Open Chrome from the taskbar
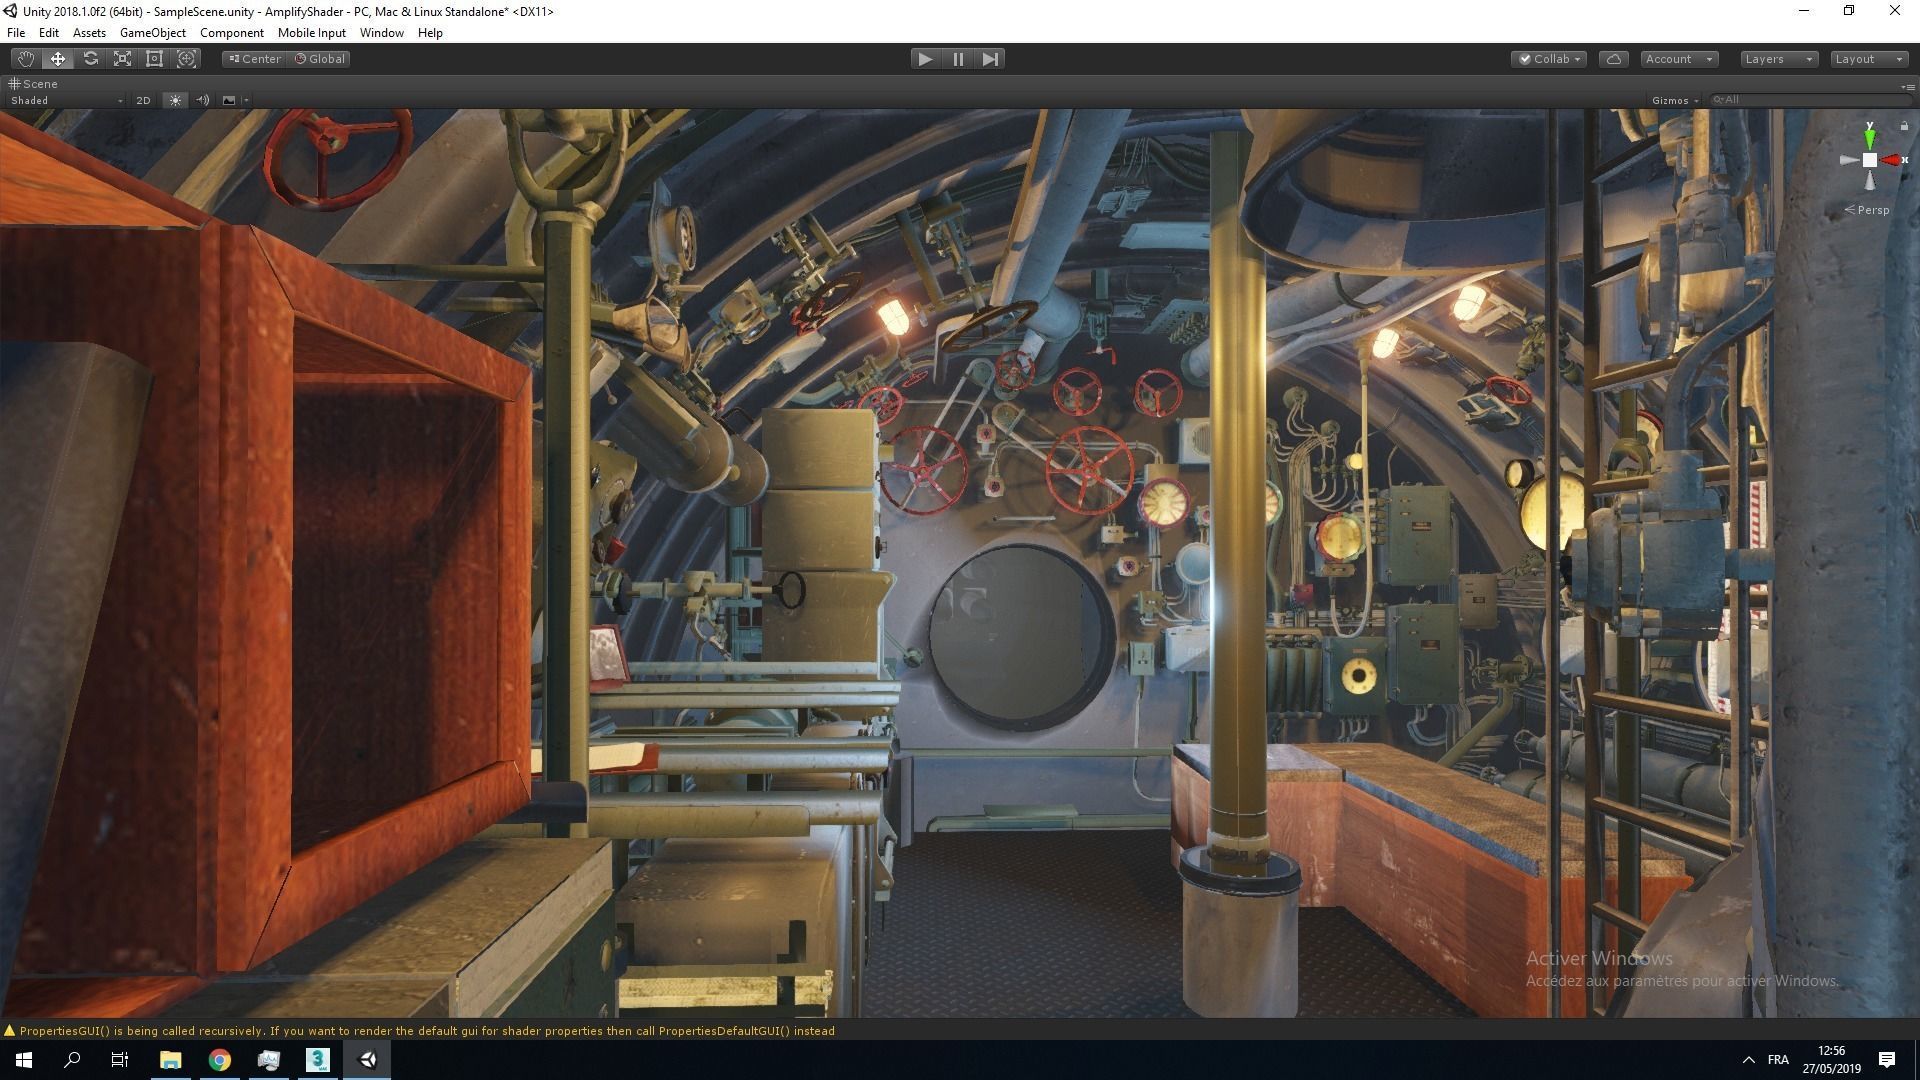This screenshot has height=1080, width=1920. point(219,1060)
